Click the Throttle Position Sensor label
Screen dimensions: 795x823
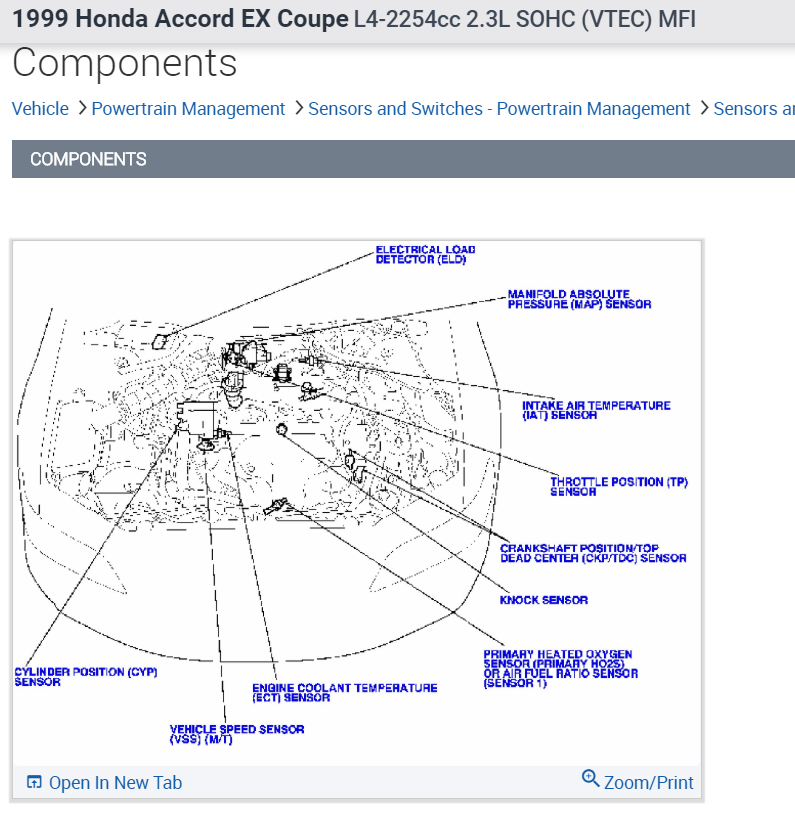point(619,487)
